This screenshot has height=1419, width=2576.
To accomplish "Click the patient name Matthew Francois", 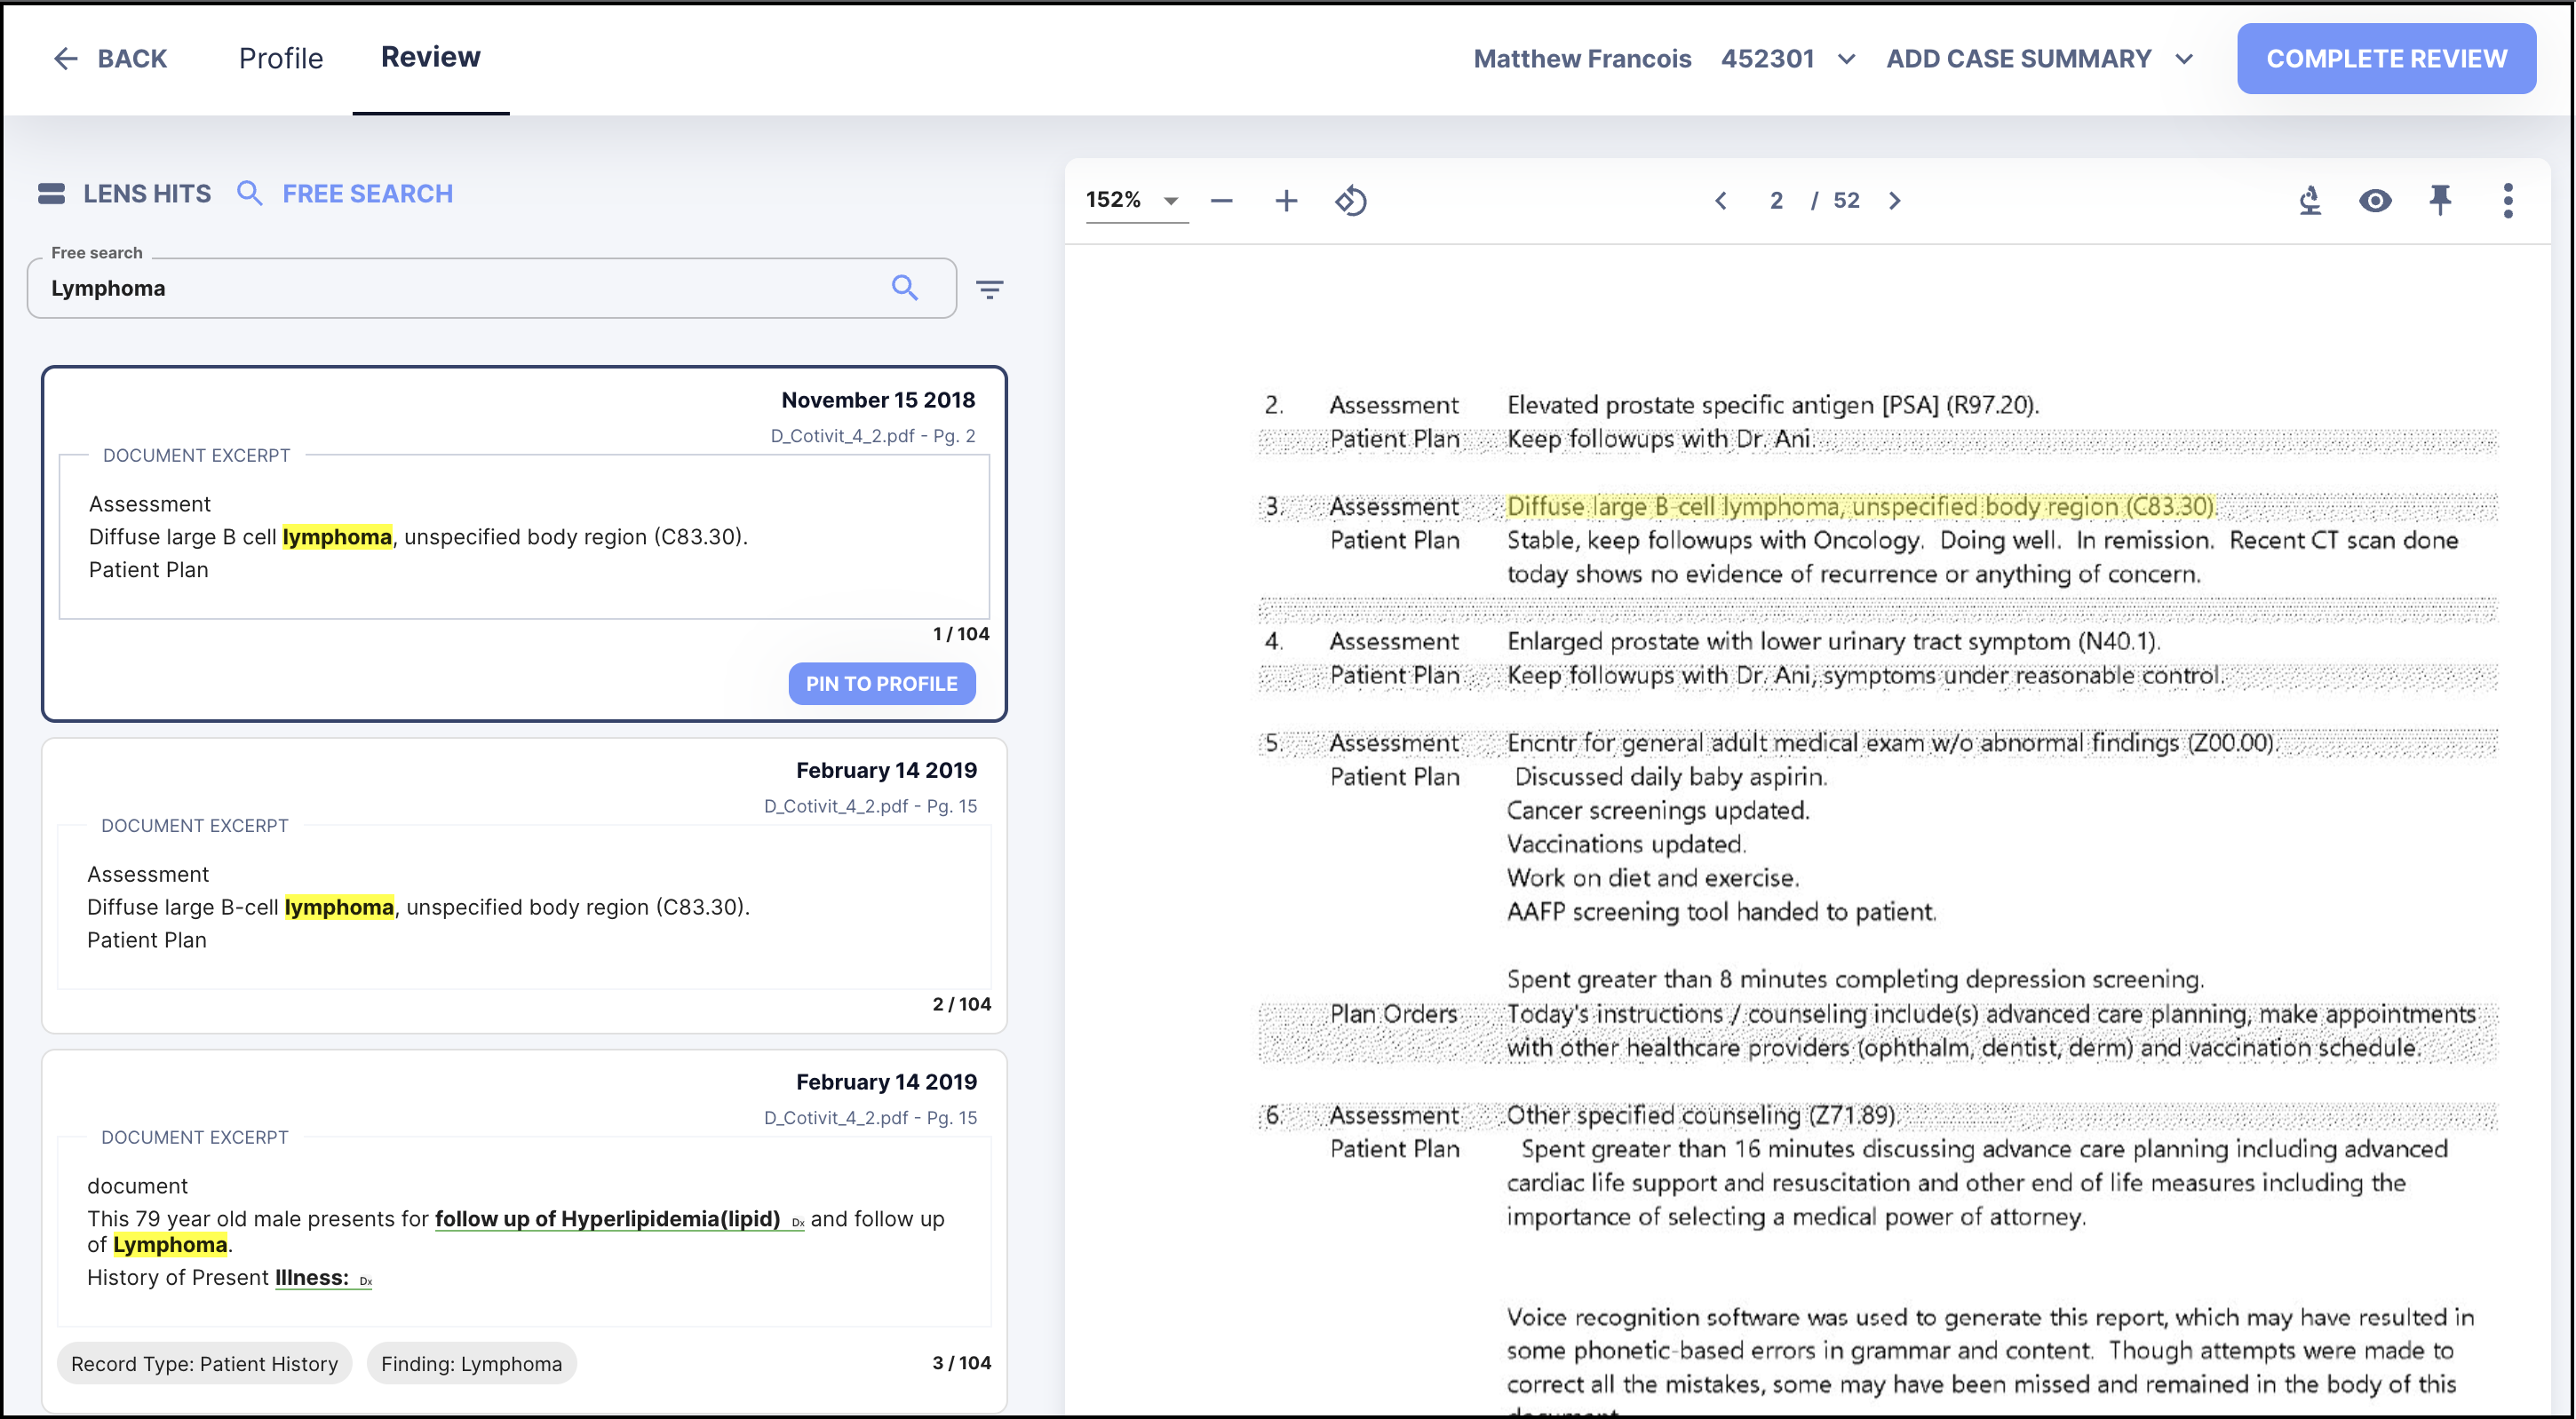I will click(x=1582, y=59).
